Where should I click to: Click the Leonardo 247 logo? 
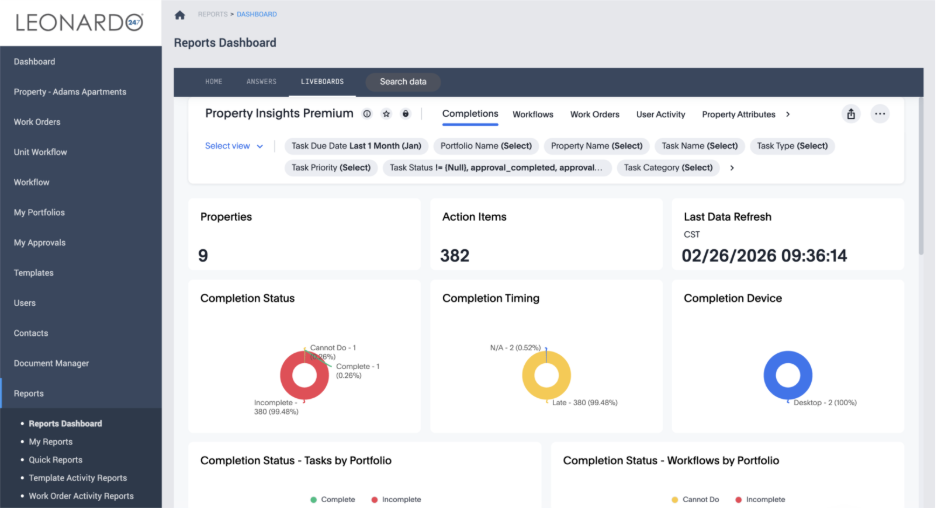coord(80,22)
